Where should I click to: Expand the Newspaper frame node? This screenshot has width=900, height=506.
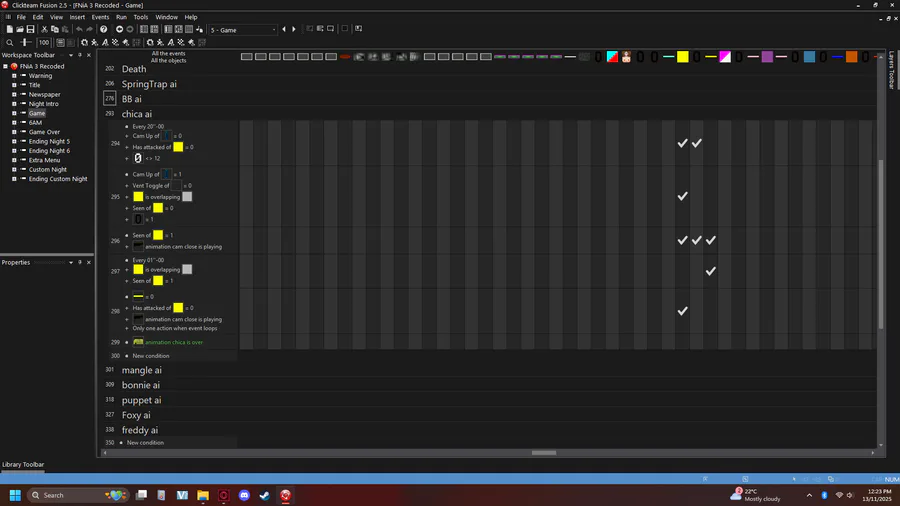[14, 95]
